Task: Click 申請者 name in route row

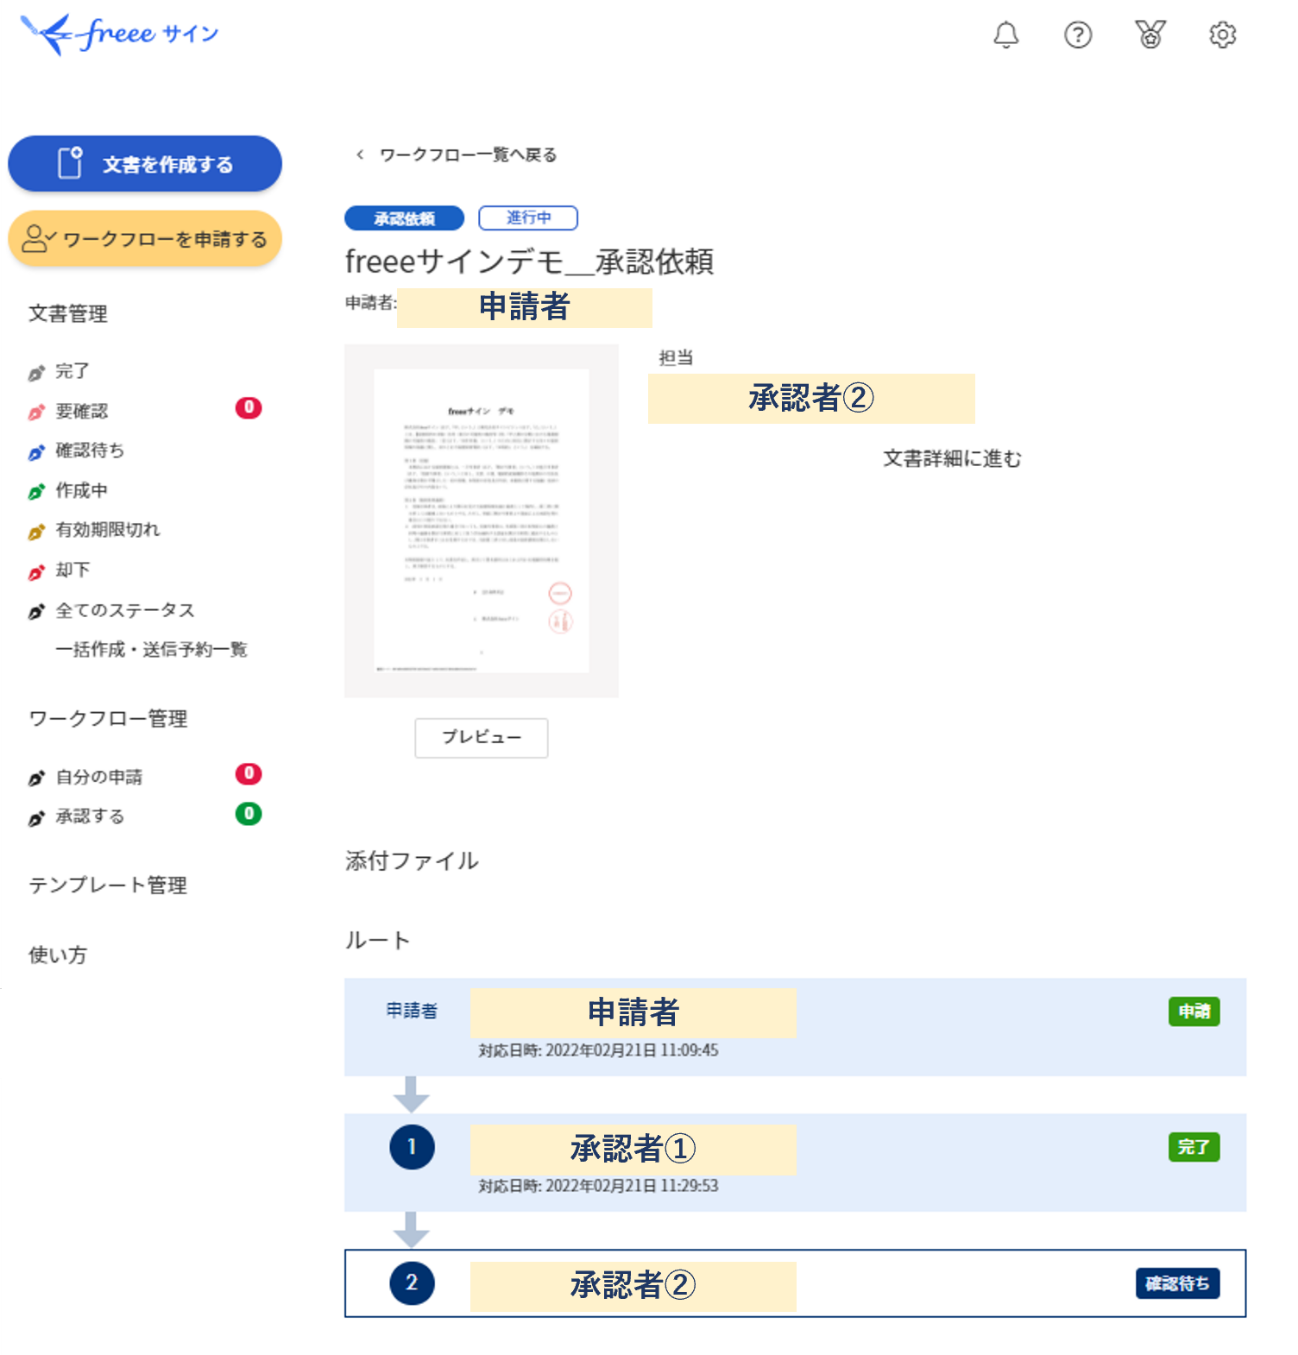Action: [x=633, y=1013]
